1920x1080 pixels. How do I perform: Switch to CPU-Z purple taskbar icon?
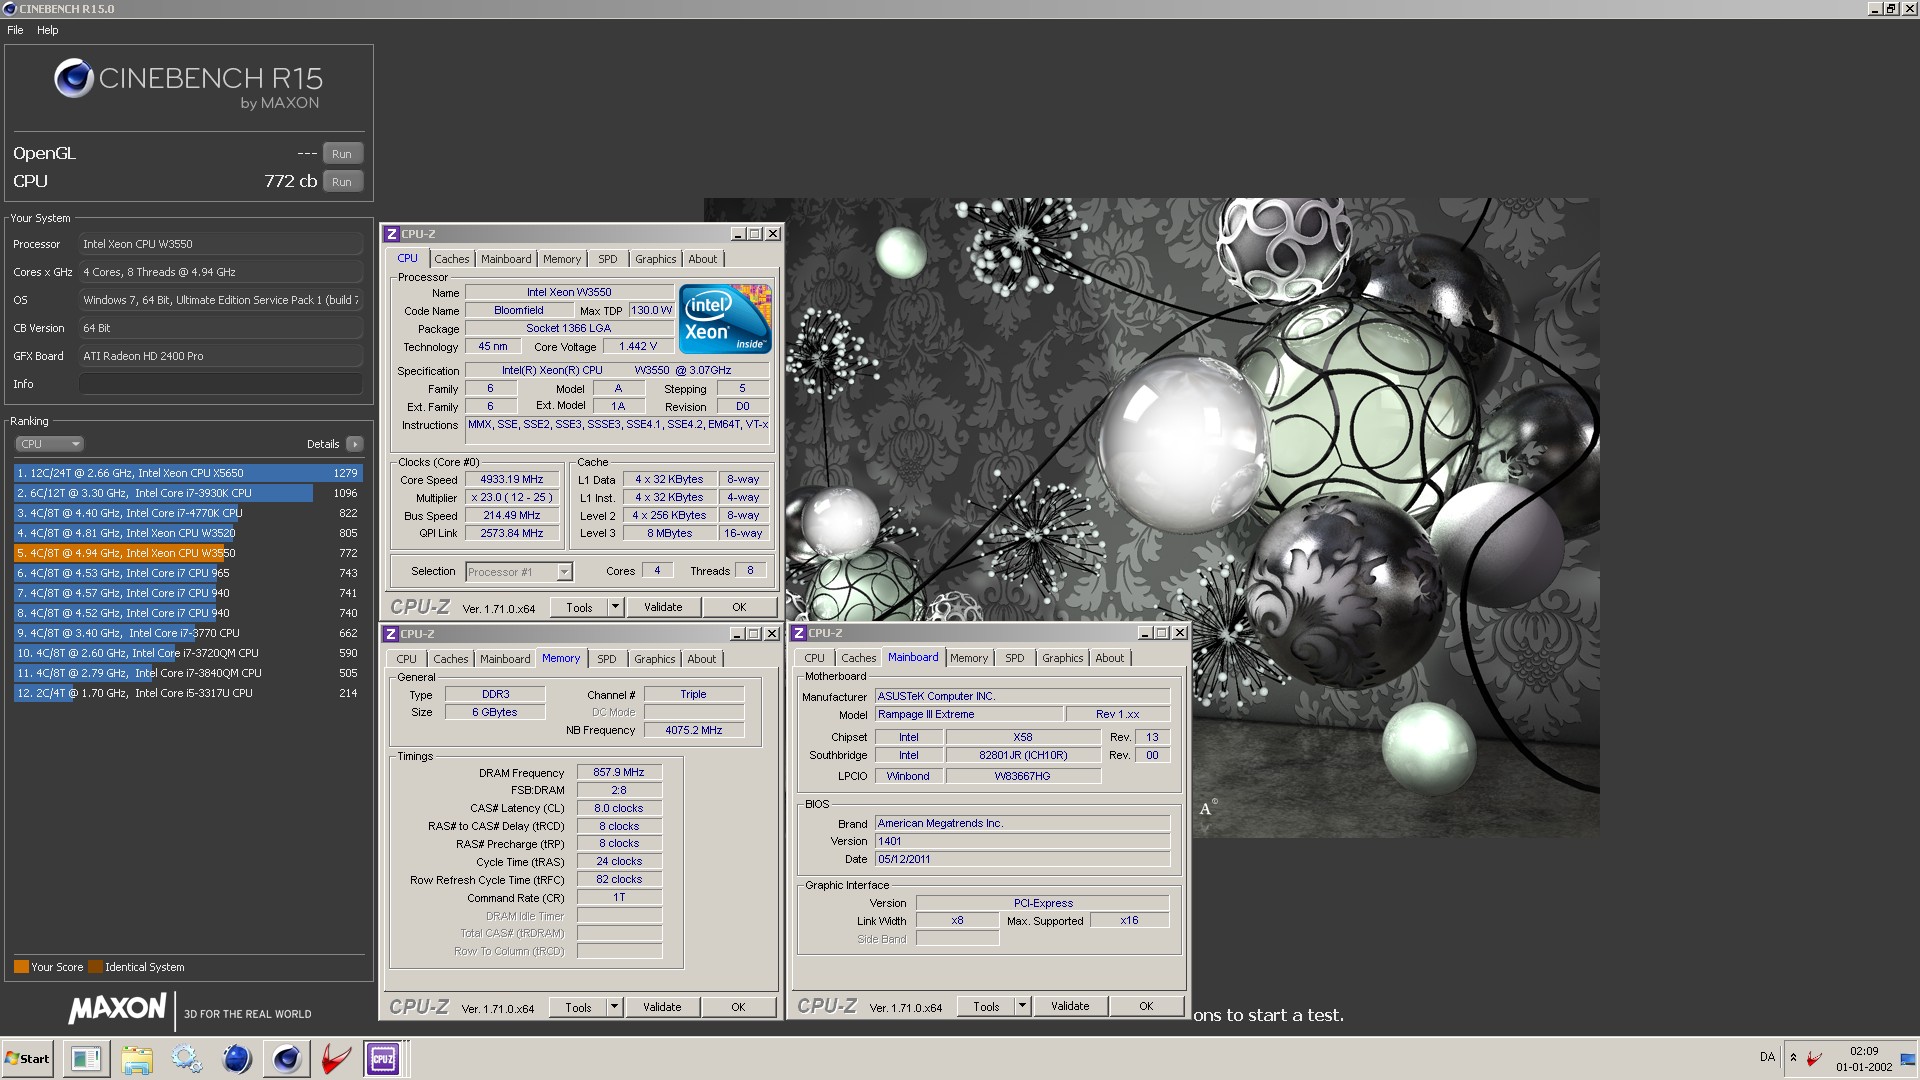383,1058
